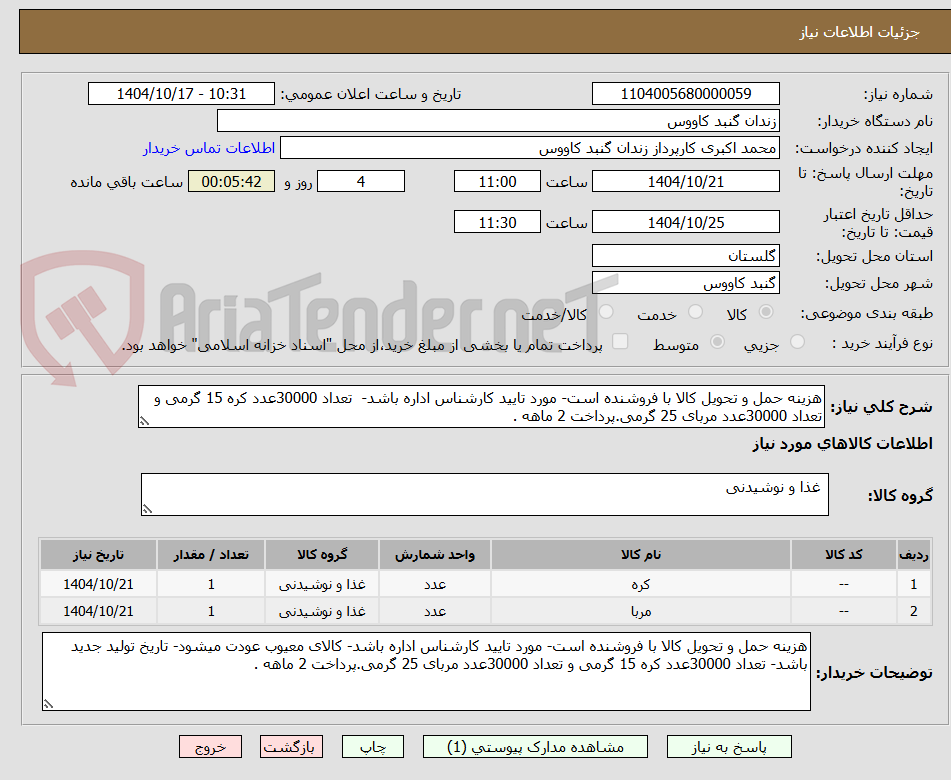Toggle the Islamic treasury payment checkbox
Screen dimensions: 951x780
click(x=620, y=341)
